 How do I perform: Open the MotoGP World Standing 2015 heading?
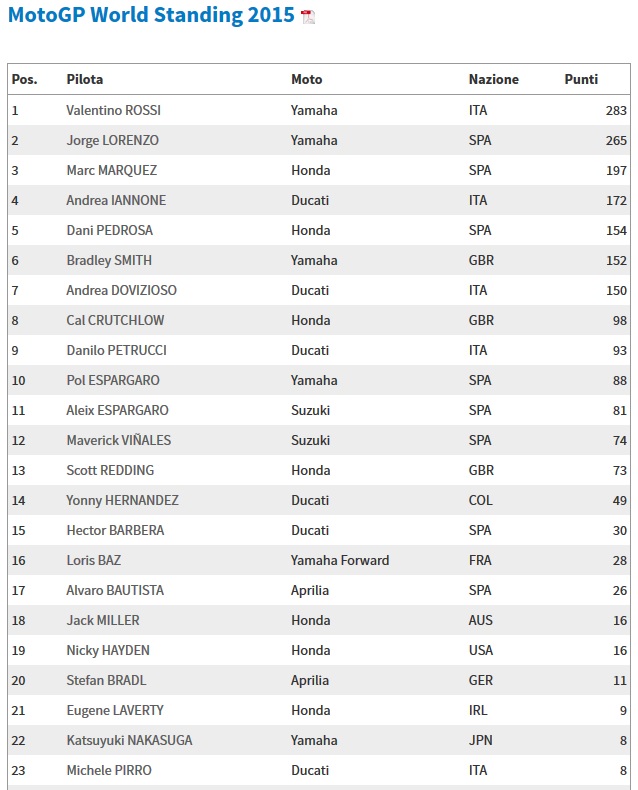point(151,15)
